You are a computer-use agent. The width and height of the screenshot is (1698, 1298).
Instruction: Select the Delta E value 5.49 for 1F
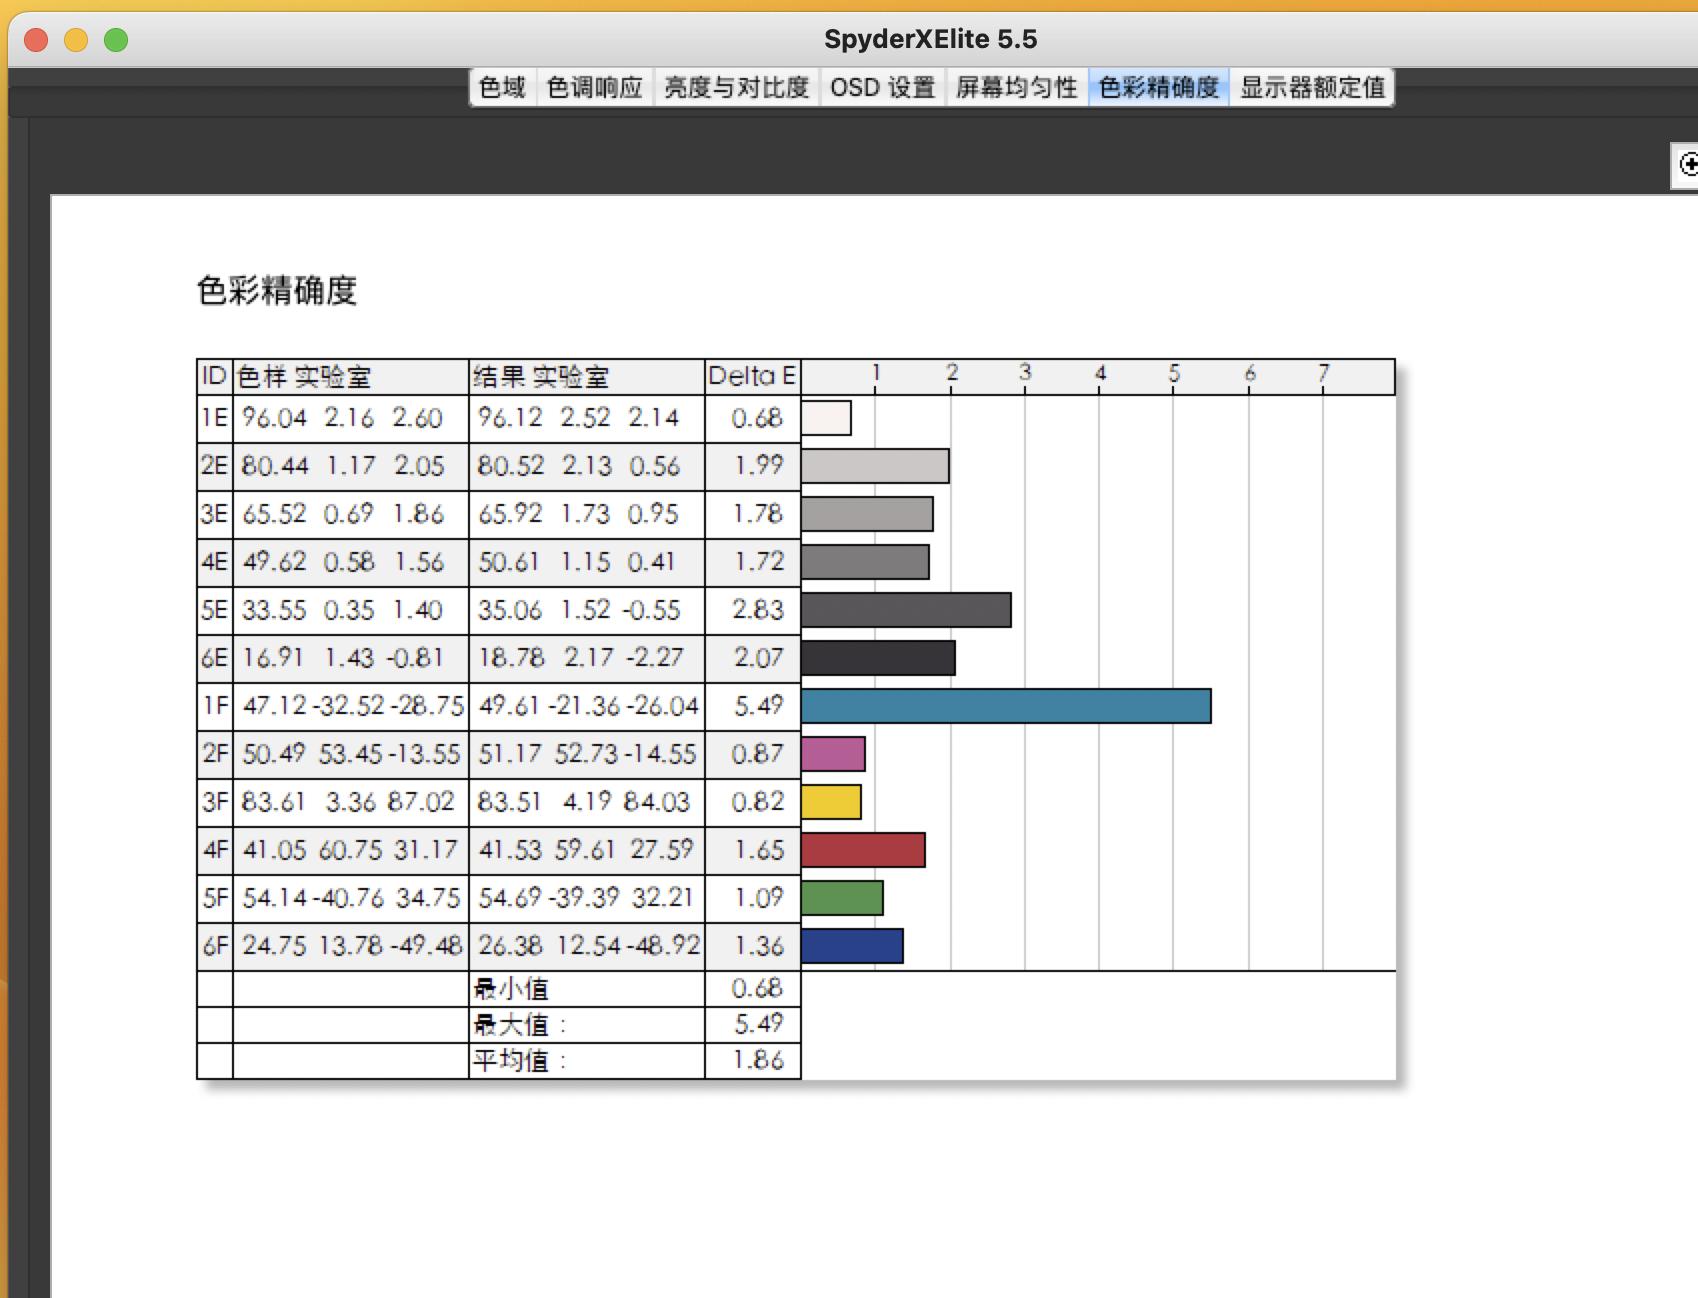[757, 705]
